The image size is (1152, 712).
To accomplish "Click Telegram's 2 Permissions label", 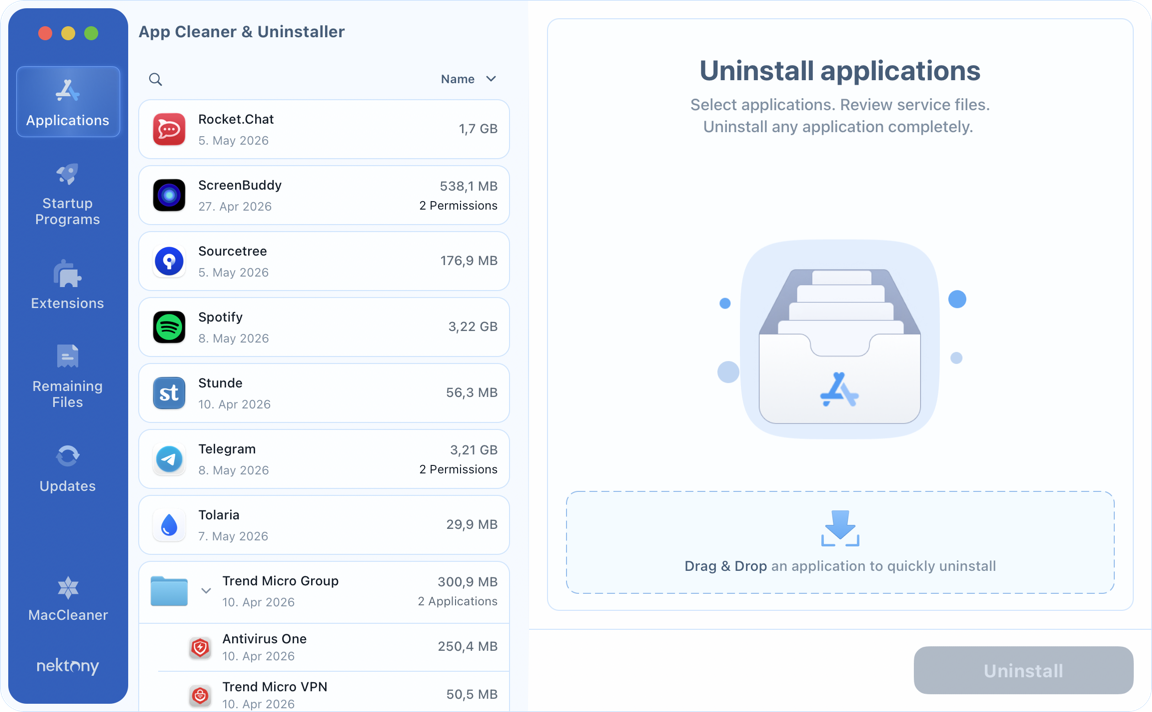I will coord(458,470).
